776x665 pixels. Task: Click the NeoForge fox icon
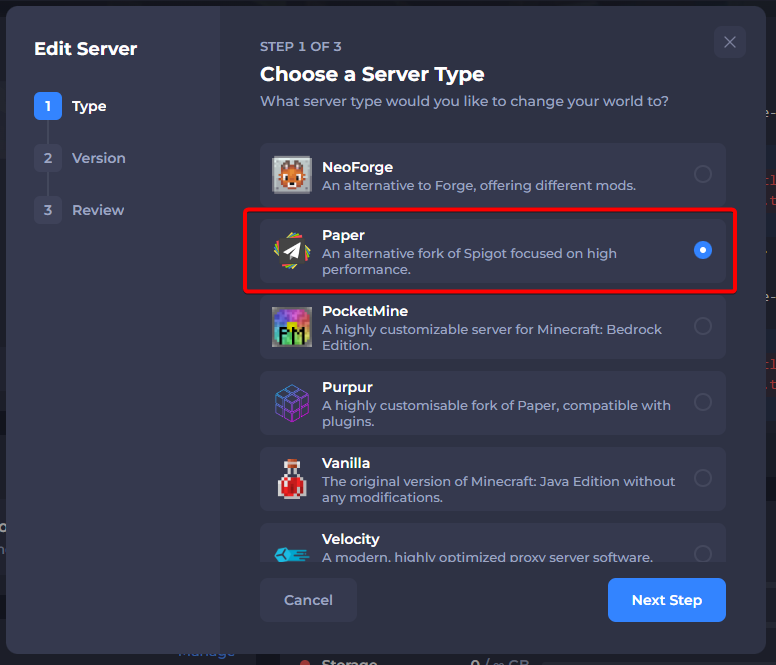(x=291, y=175)
